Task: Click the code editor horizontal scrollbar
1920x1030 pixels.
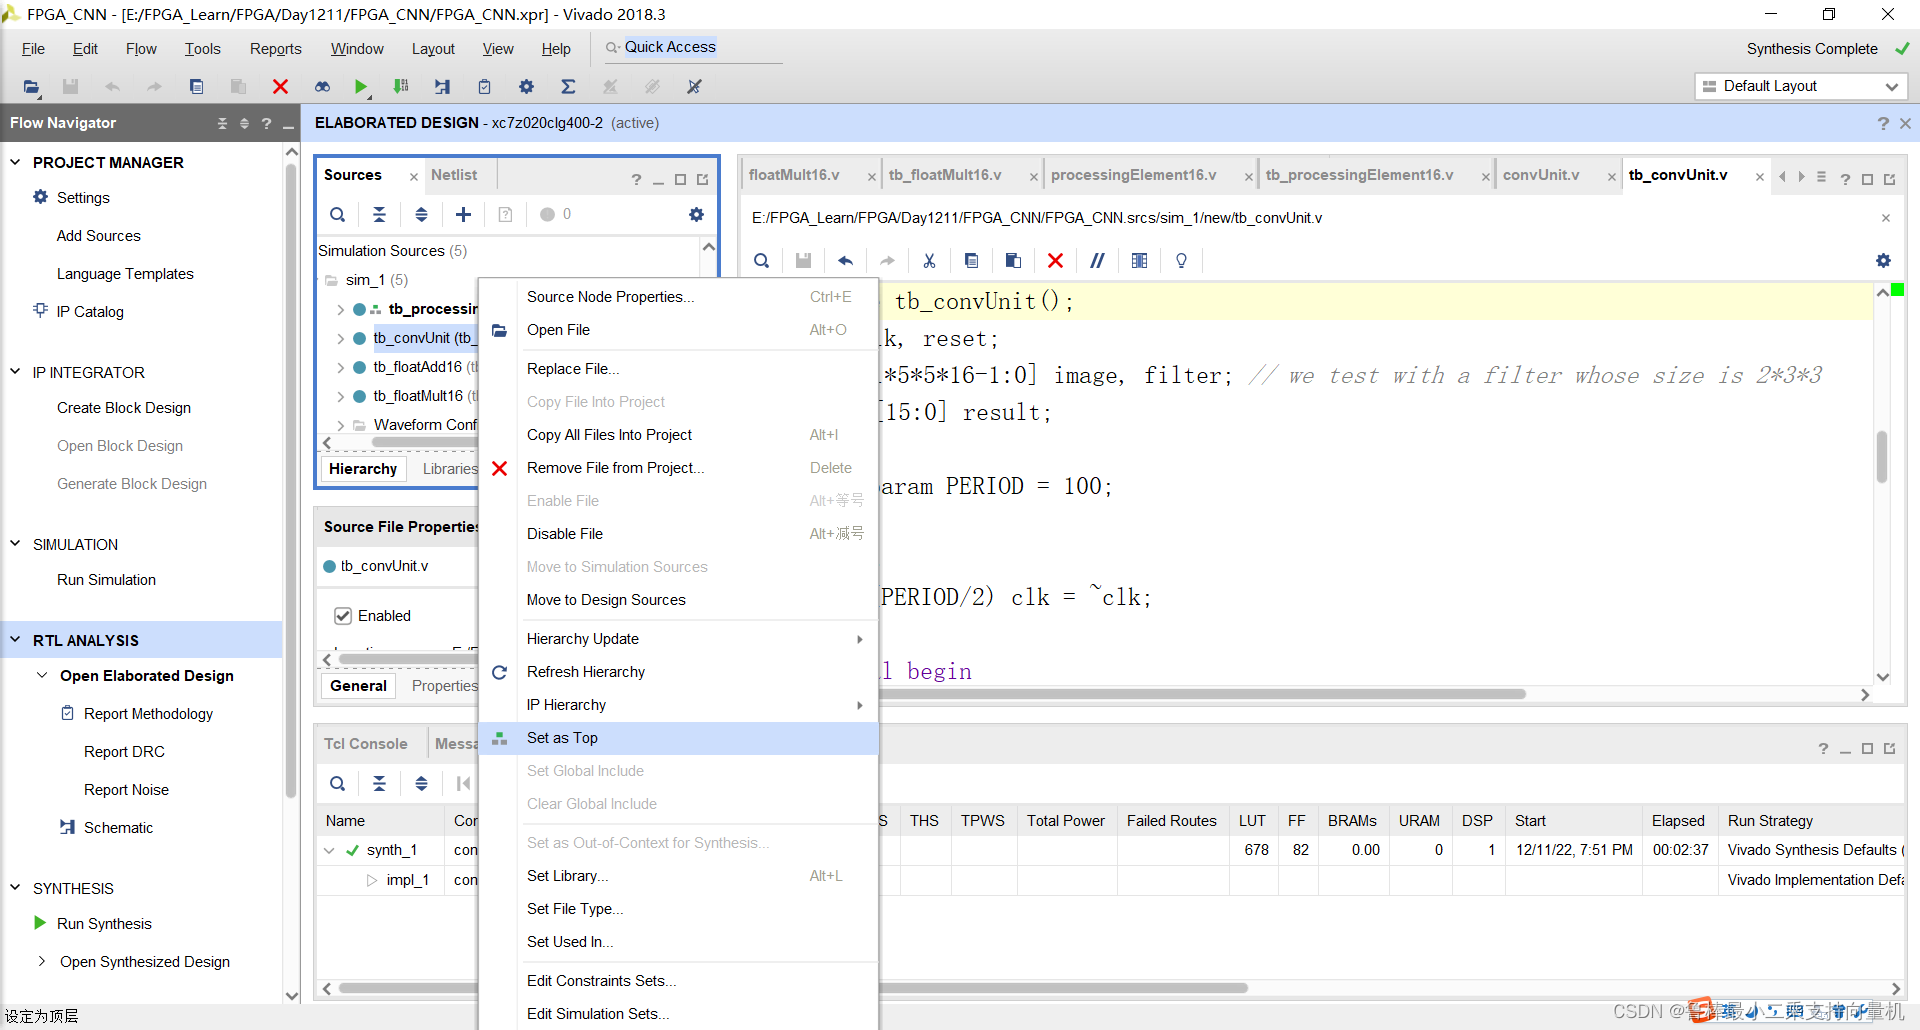Action: coord(1203,694)
